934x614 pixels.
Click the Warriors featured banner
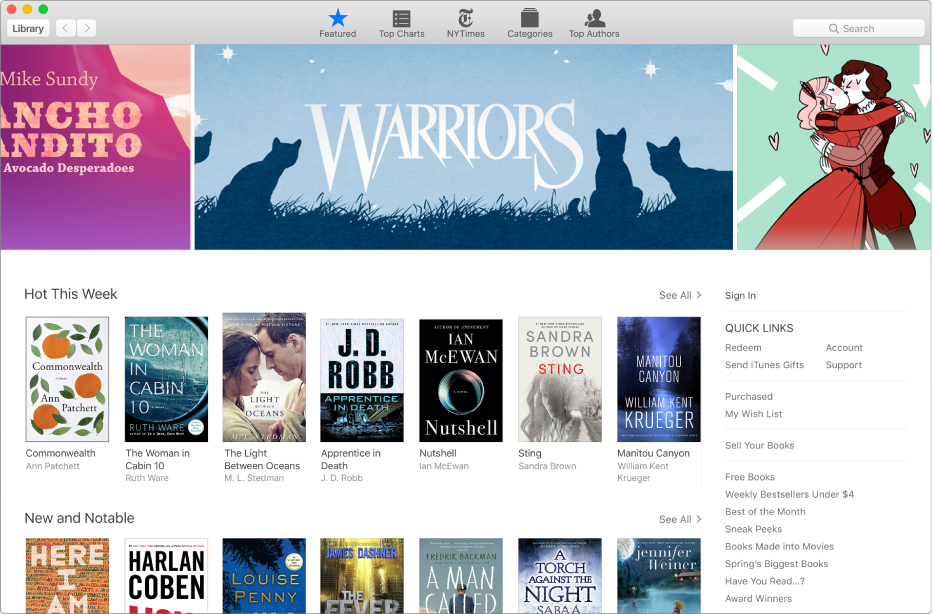462,146
